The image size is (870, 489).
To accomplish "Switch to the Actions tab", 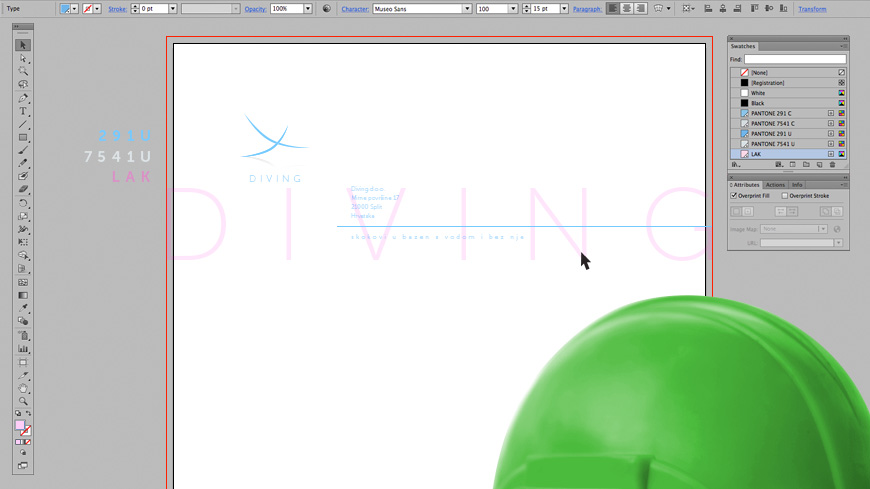I will click(x=776, y=185).
